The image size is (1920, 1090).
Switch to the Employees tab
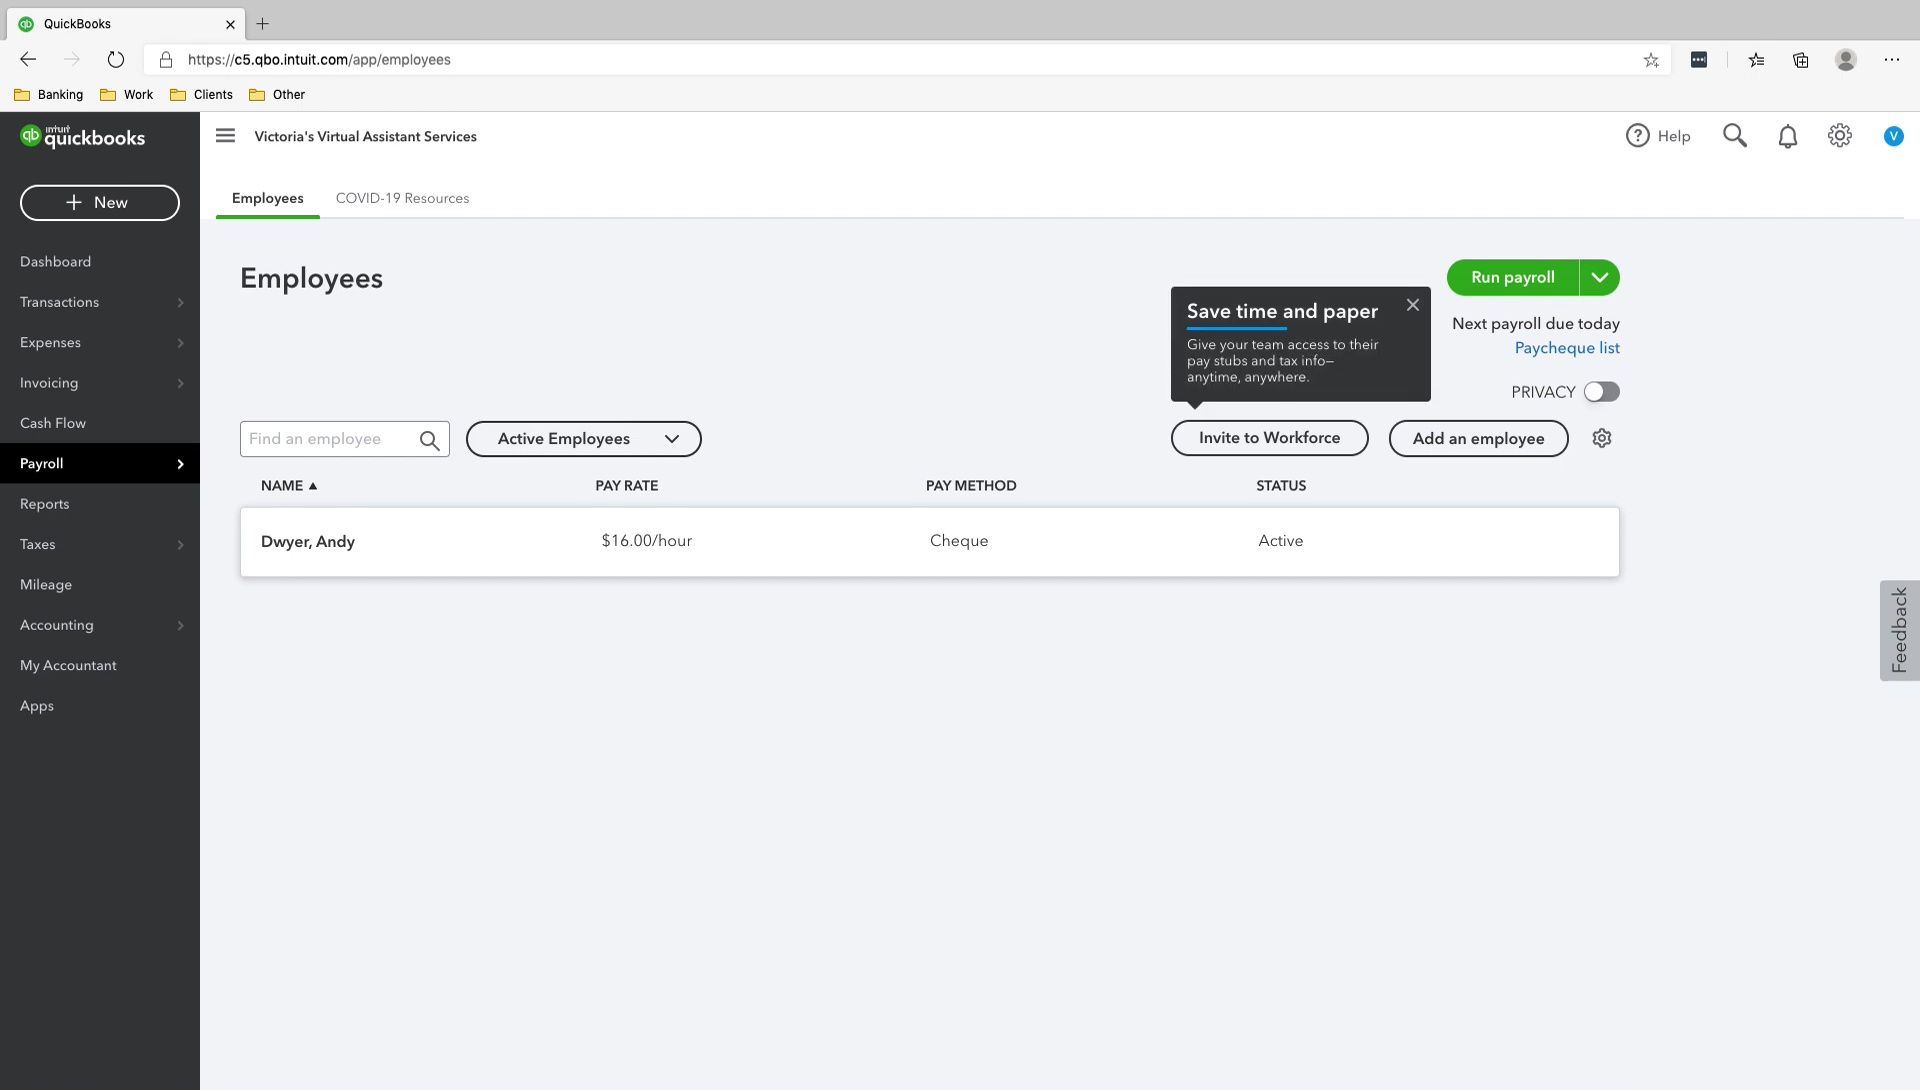[x=268, y=198]
